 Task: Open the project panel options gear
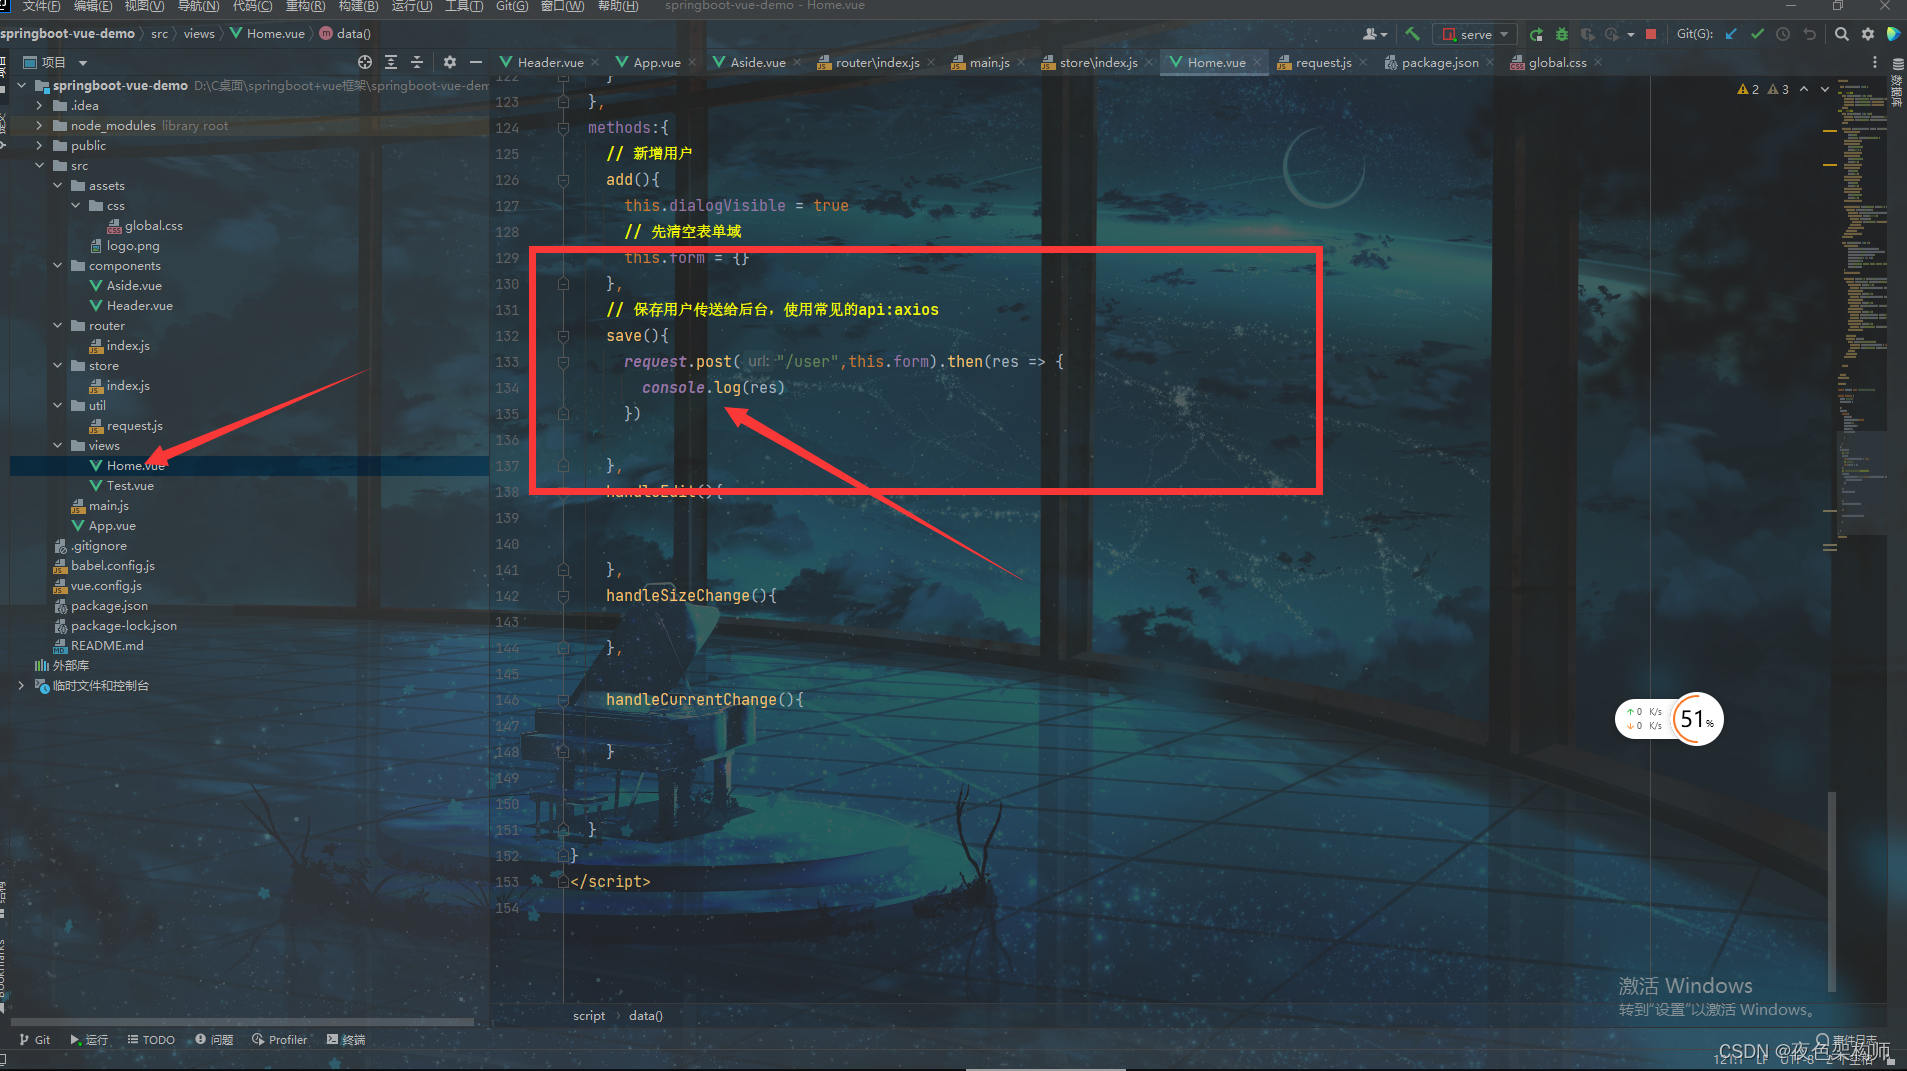(450, 62)
